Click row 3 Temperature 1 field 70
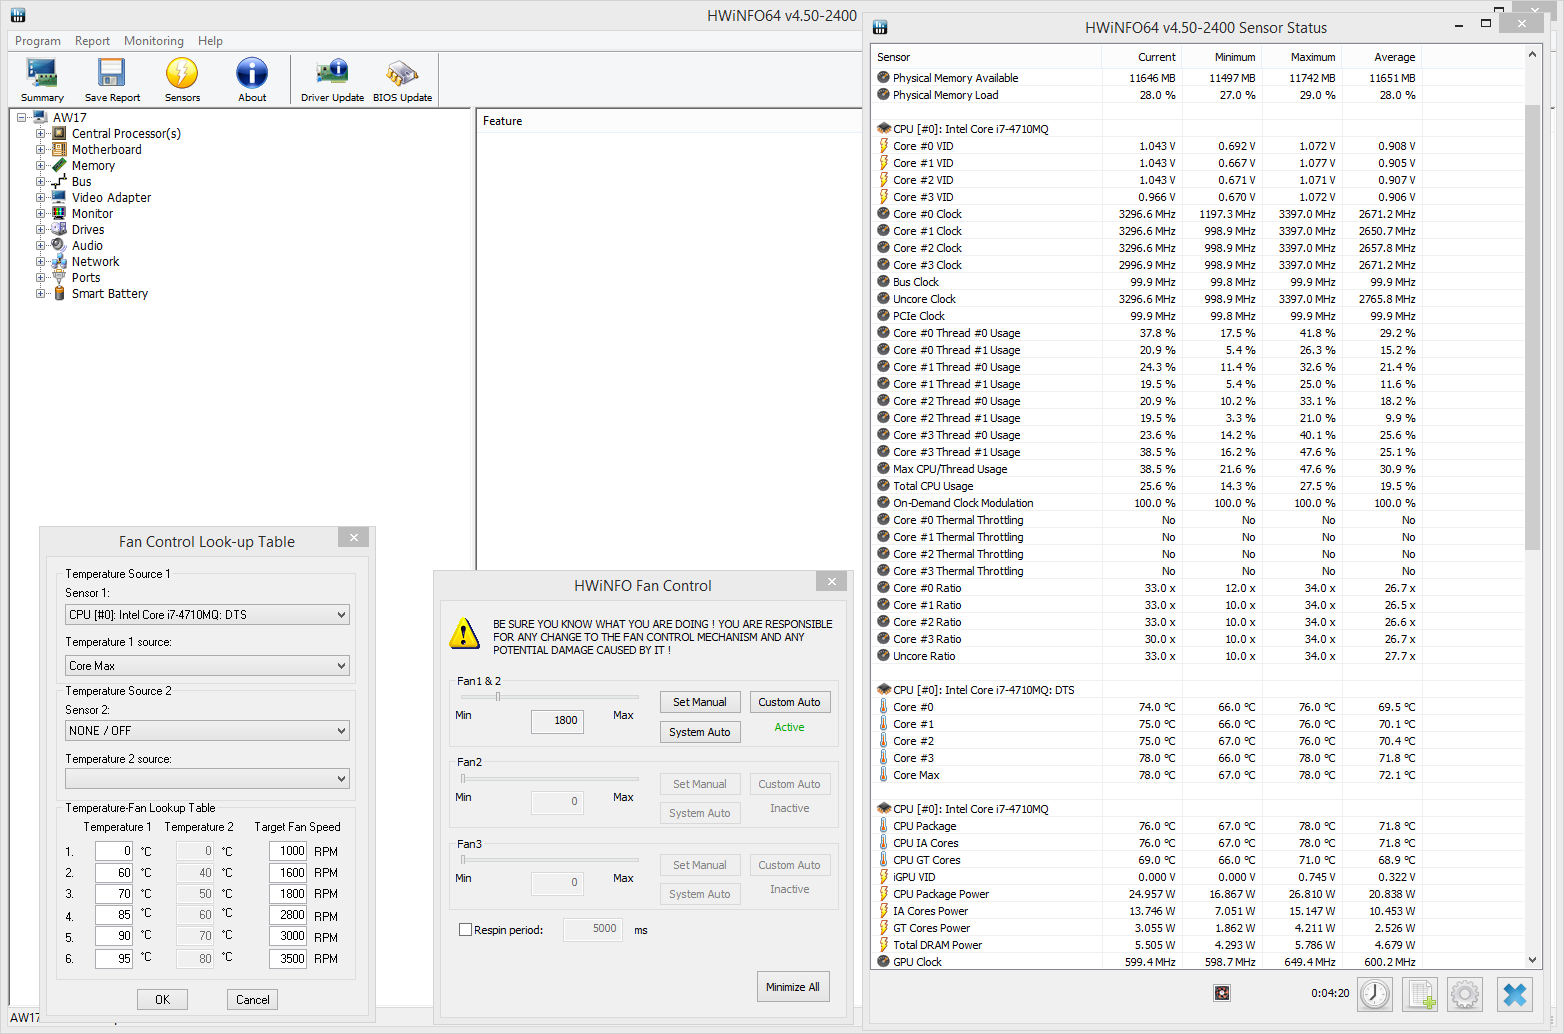 click(114, 893)
